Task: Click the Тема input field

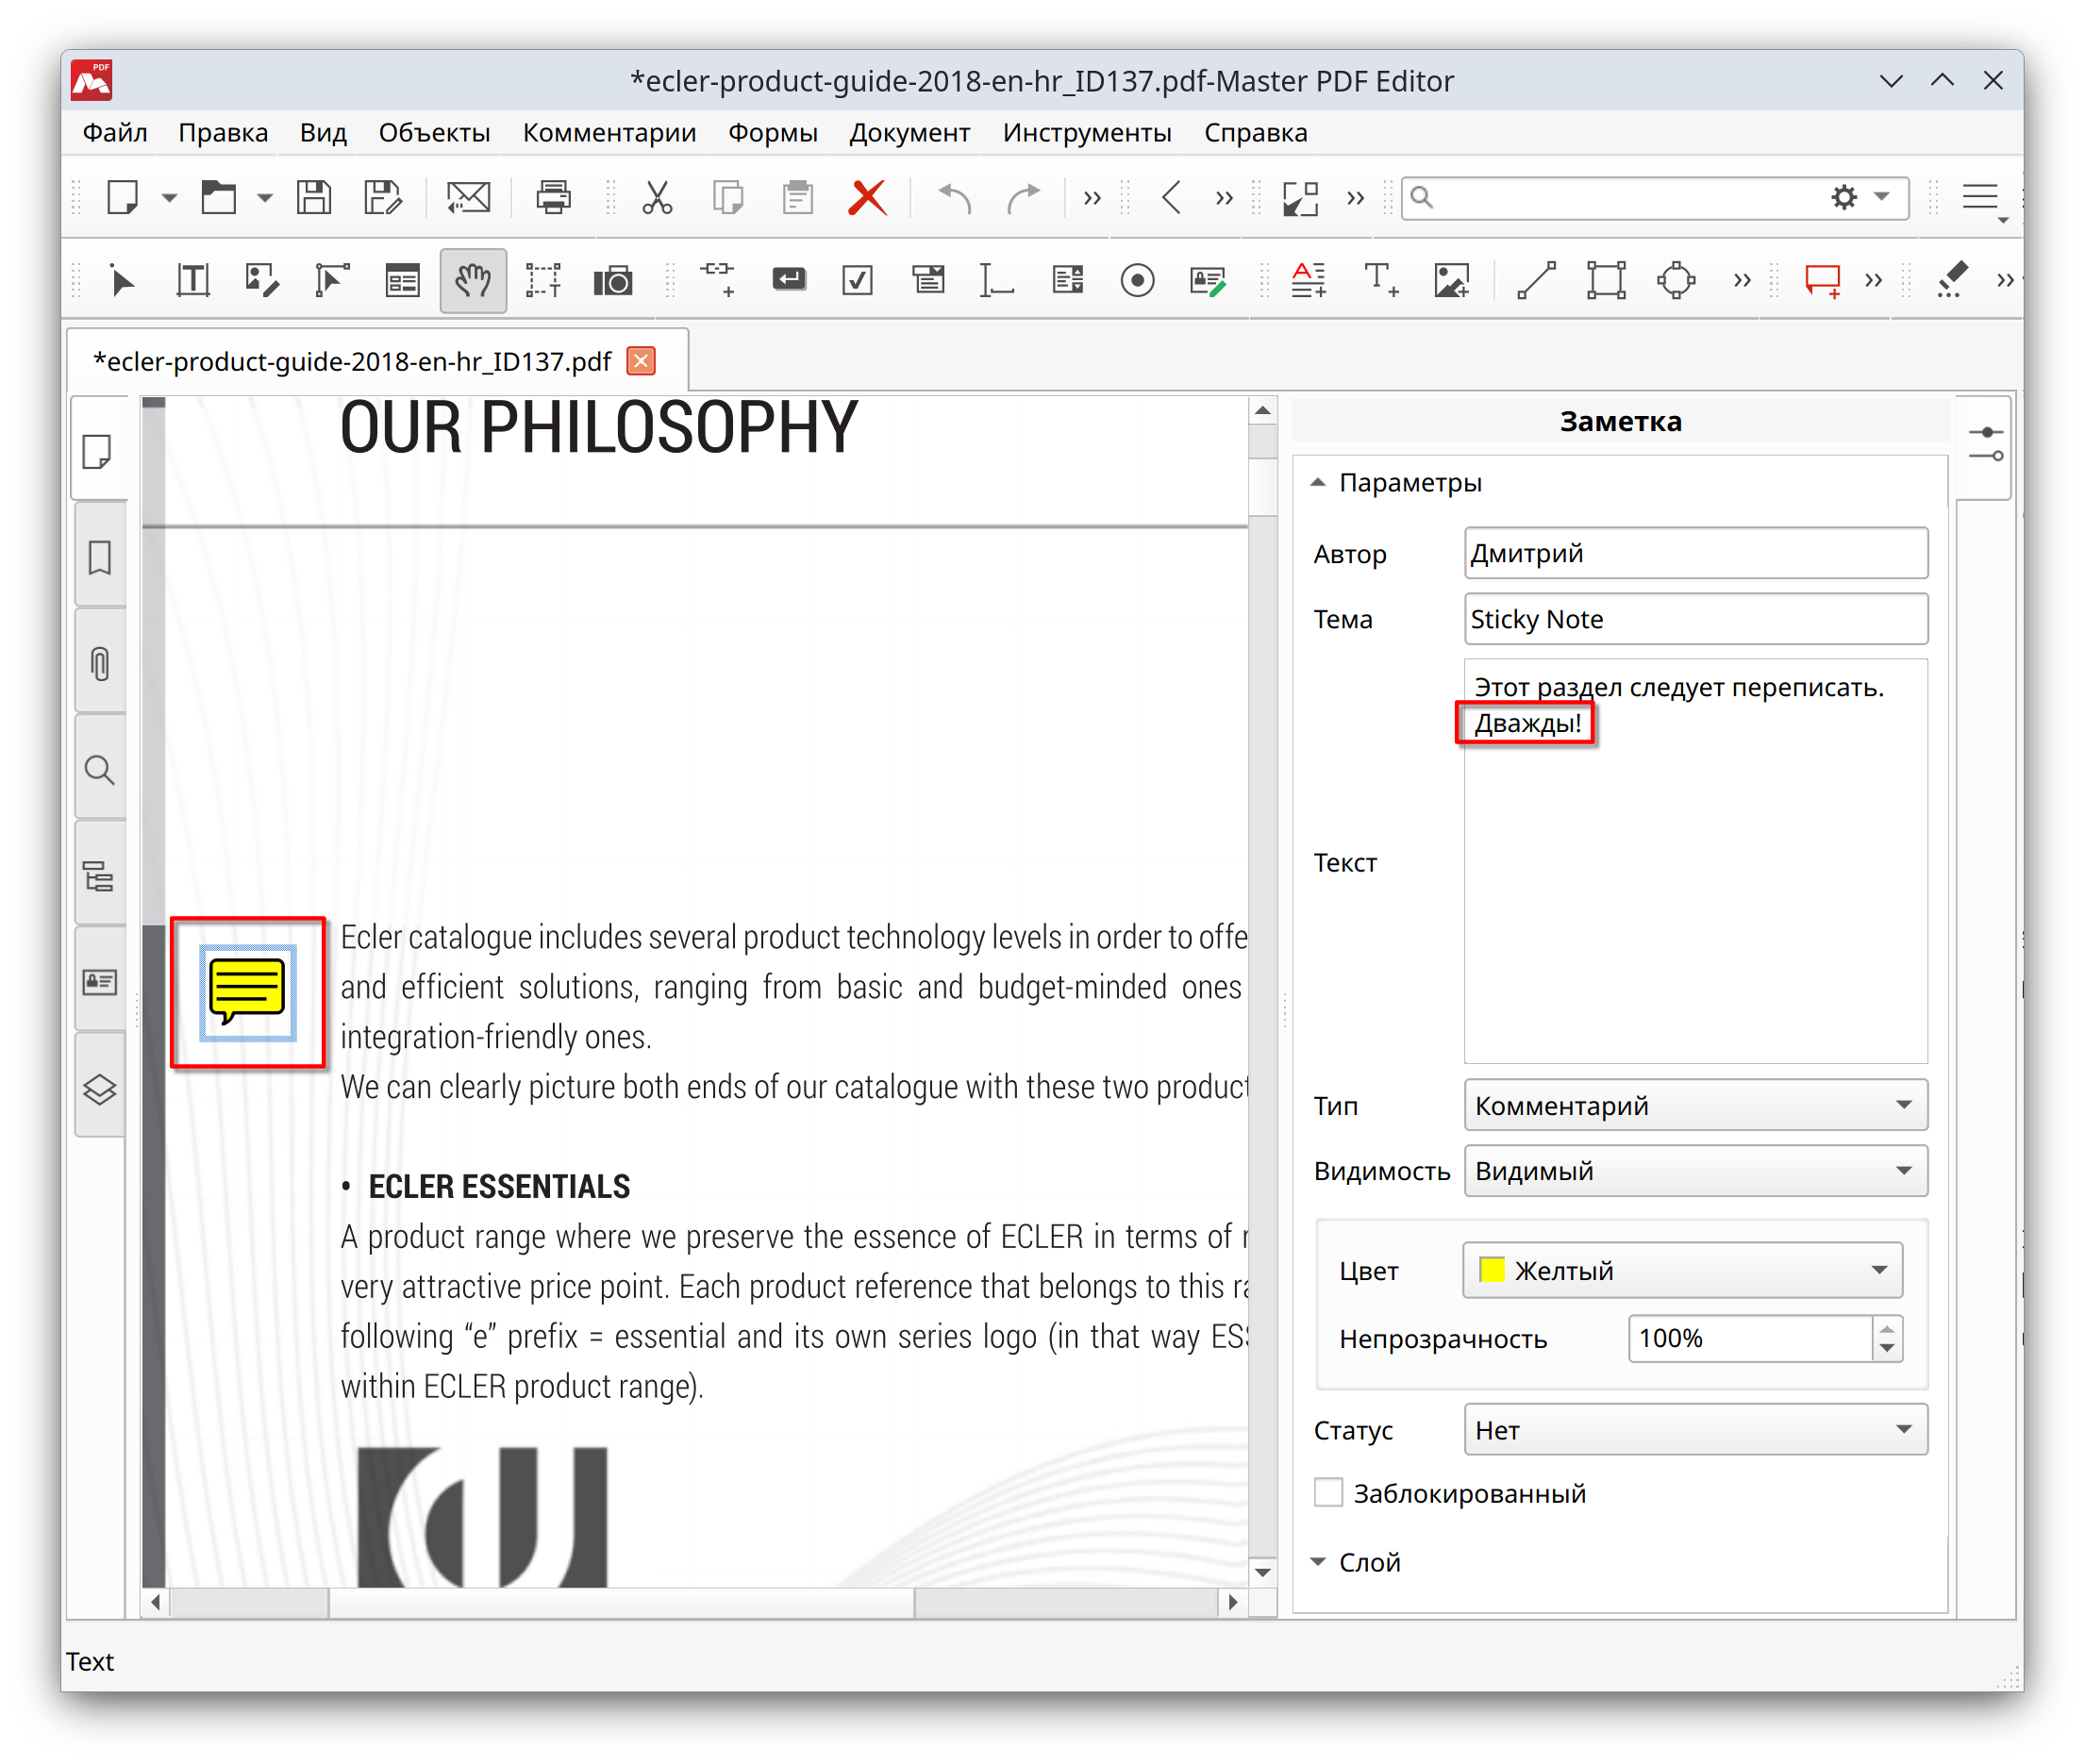Action: tap(1695, 619)
